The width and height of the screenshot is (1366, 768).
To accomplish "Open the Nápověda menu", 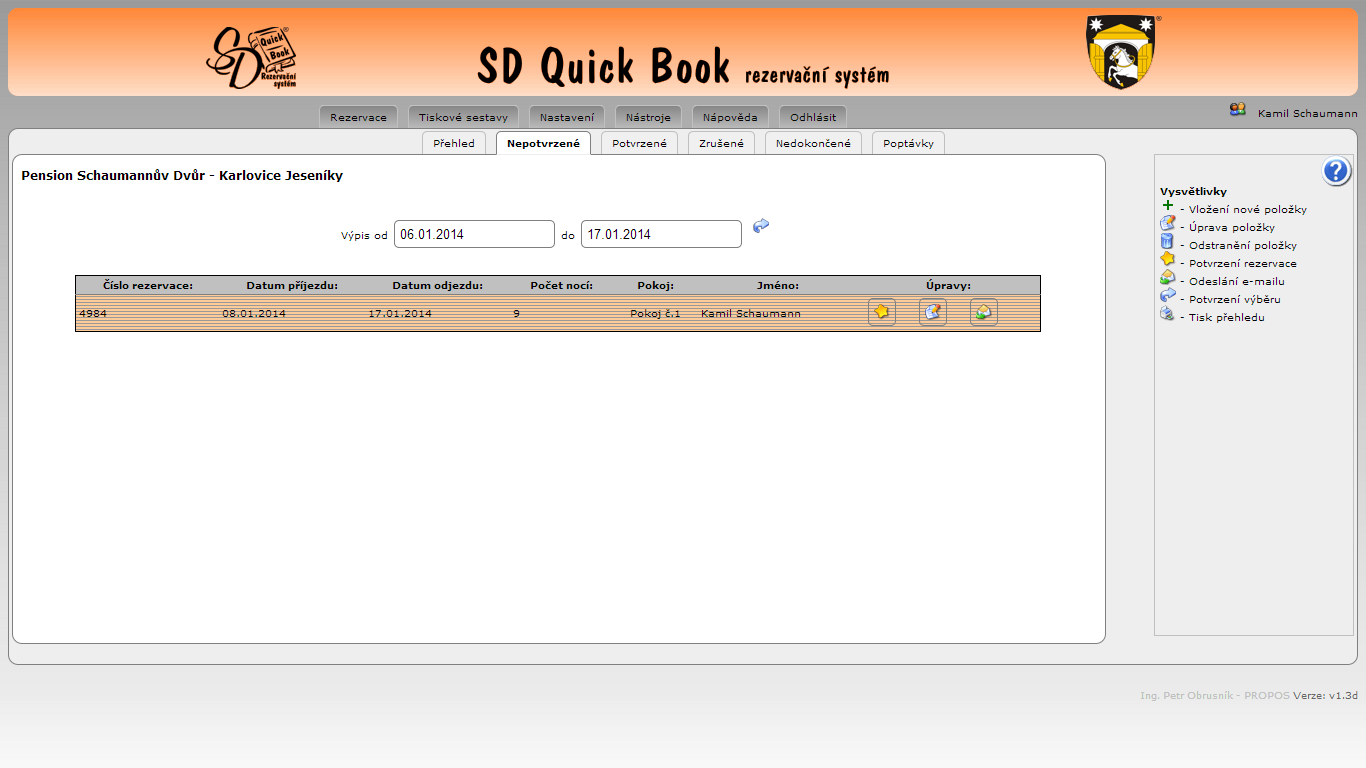I will (x=730, y=117).
